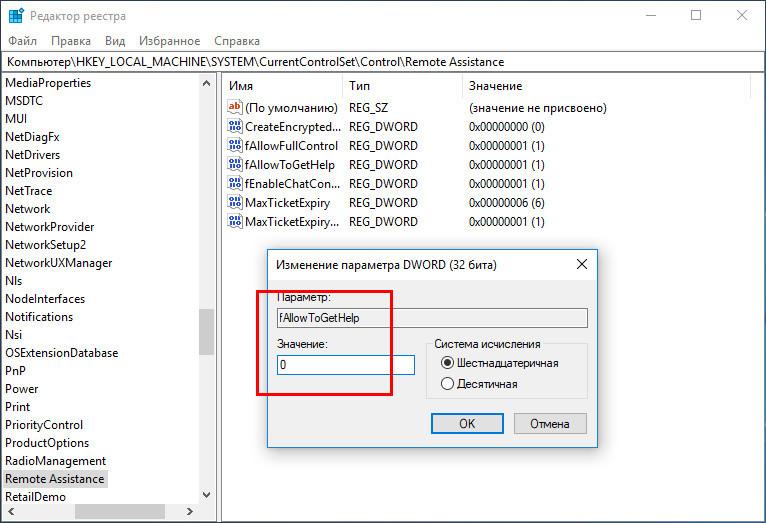Open the Правка menu
This screenshot has width=766, height=523.
coord(71,41)
